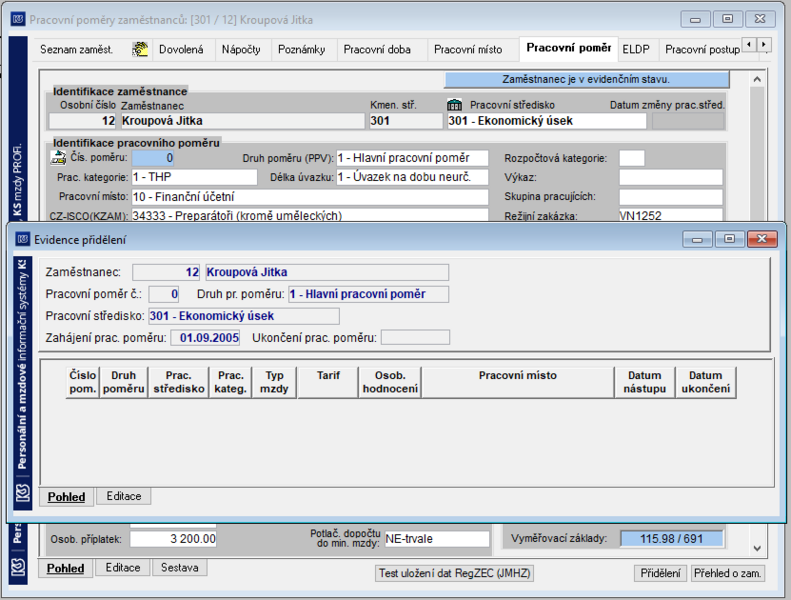Viewport: 791px width, 600px height.
Task: Click Test uložení dat RegZEC (JMHZ) button
Action: pos(455,573)
